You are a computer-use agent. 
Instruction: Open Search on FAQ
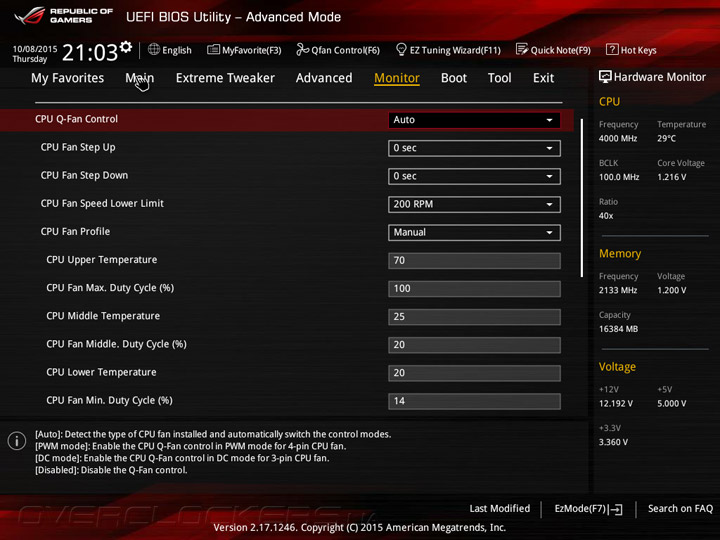tap(680, 508)
